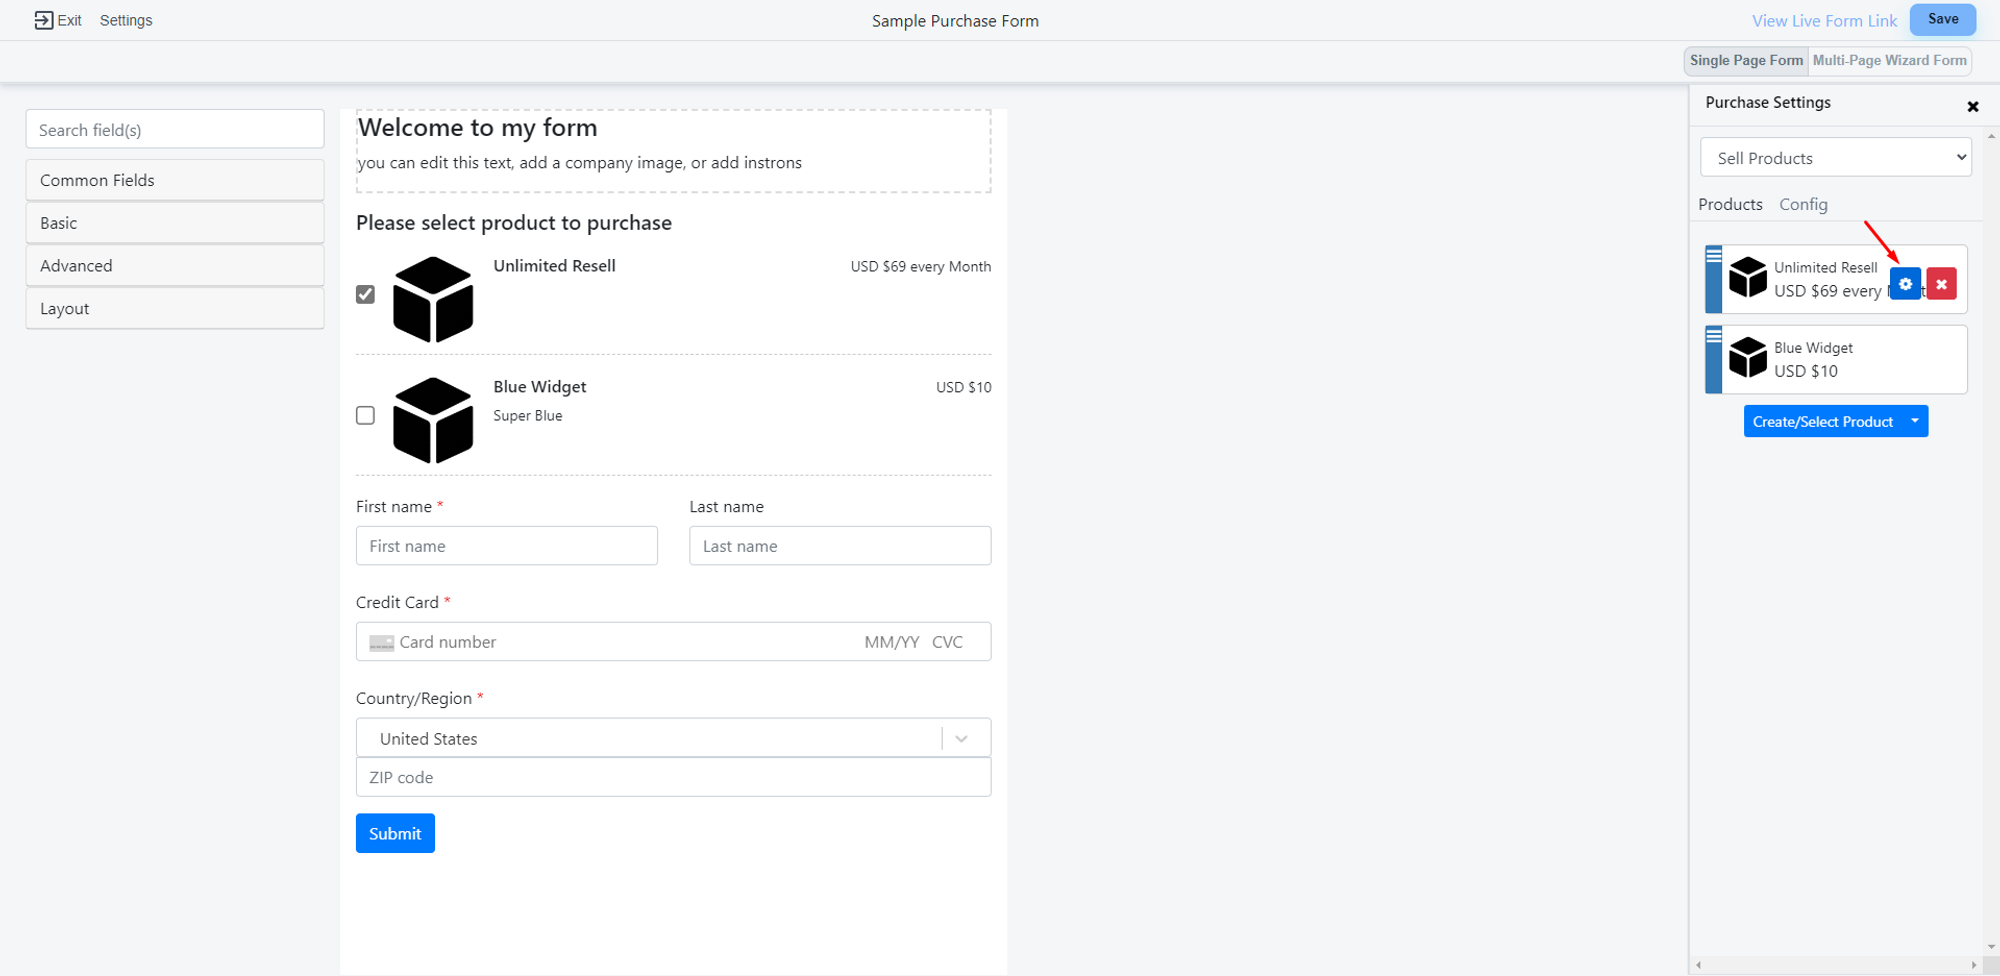This screenshot has height=976, width=2000.
Task: Click the Blue Widget cube image in form
Action: pyautogui.click(x=433, y=420)
